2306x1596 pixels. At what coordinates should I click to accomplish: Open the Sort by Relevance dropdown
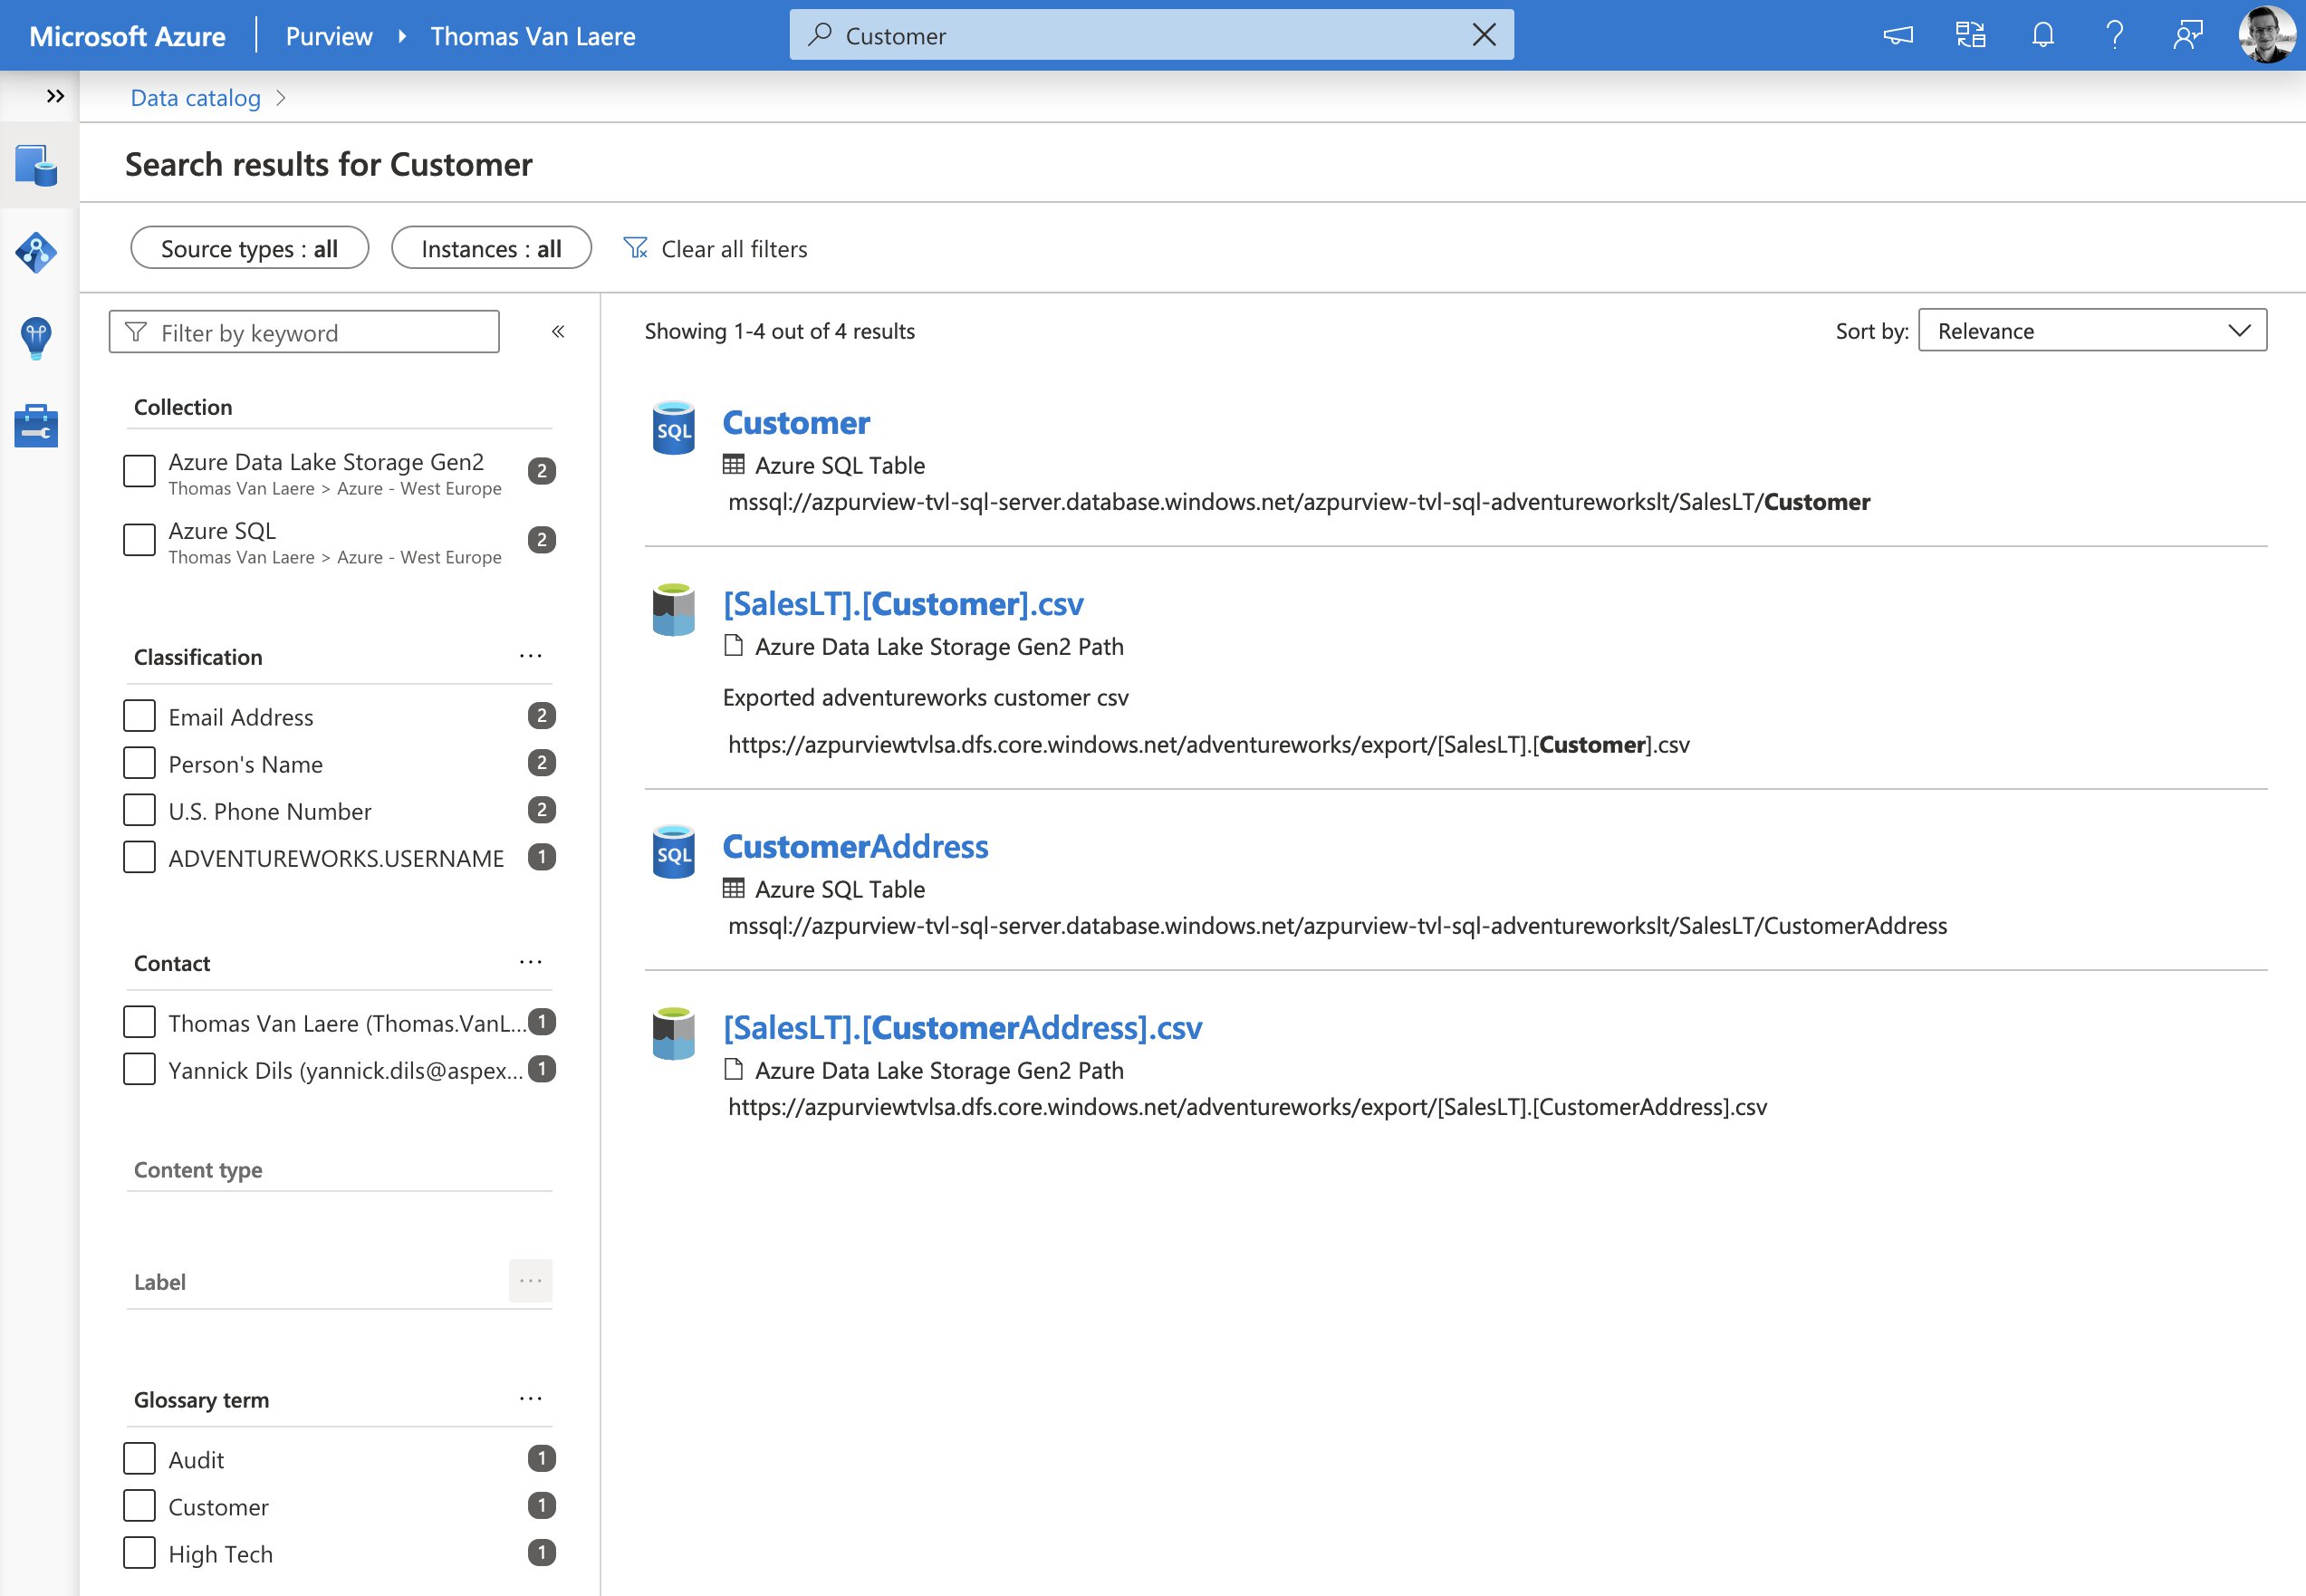pyautogui.click(x=2089, y=330)
